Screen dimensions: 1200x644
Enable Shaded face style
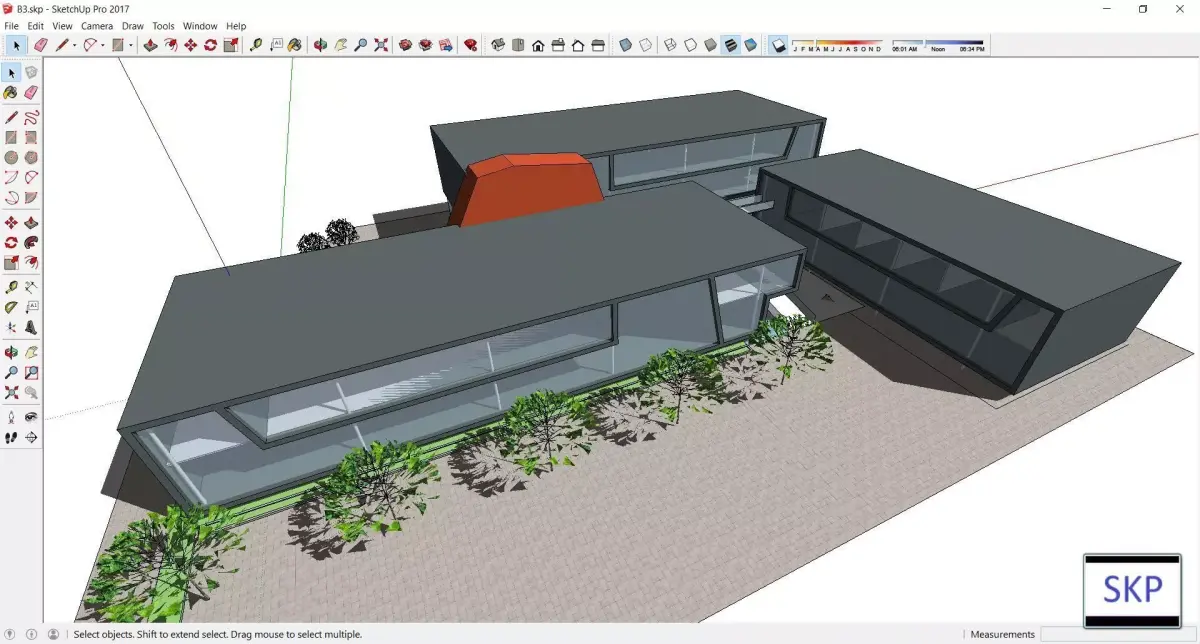[710, 45]
